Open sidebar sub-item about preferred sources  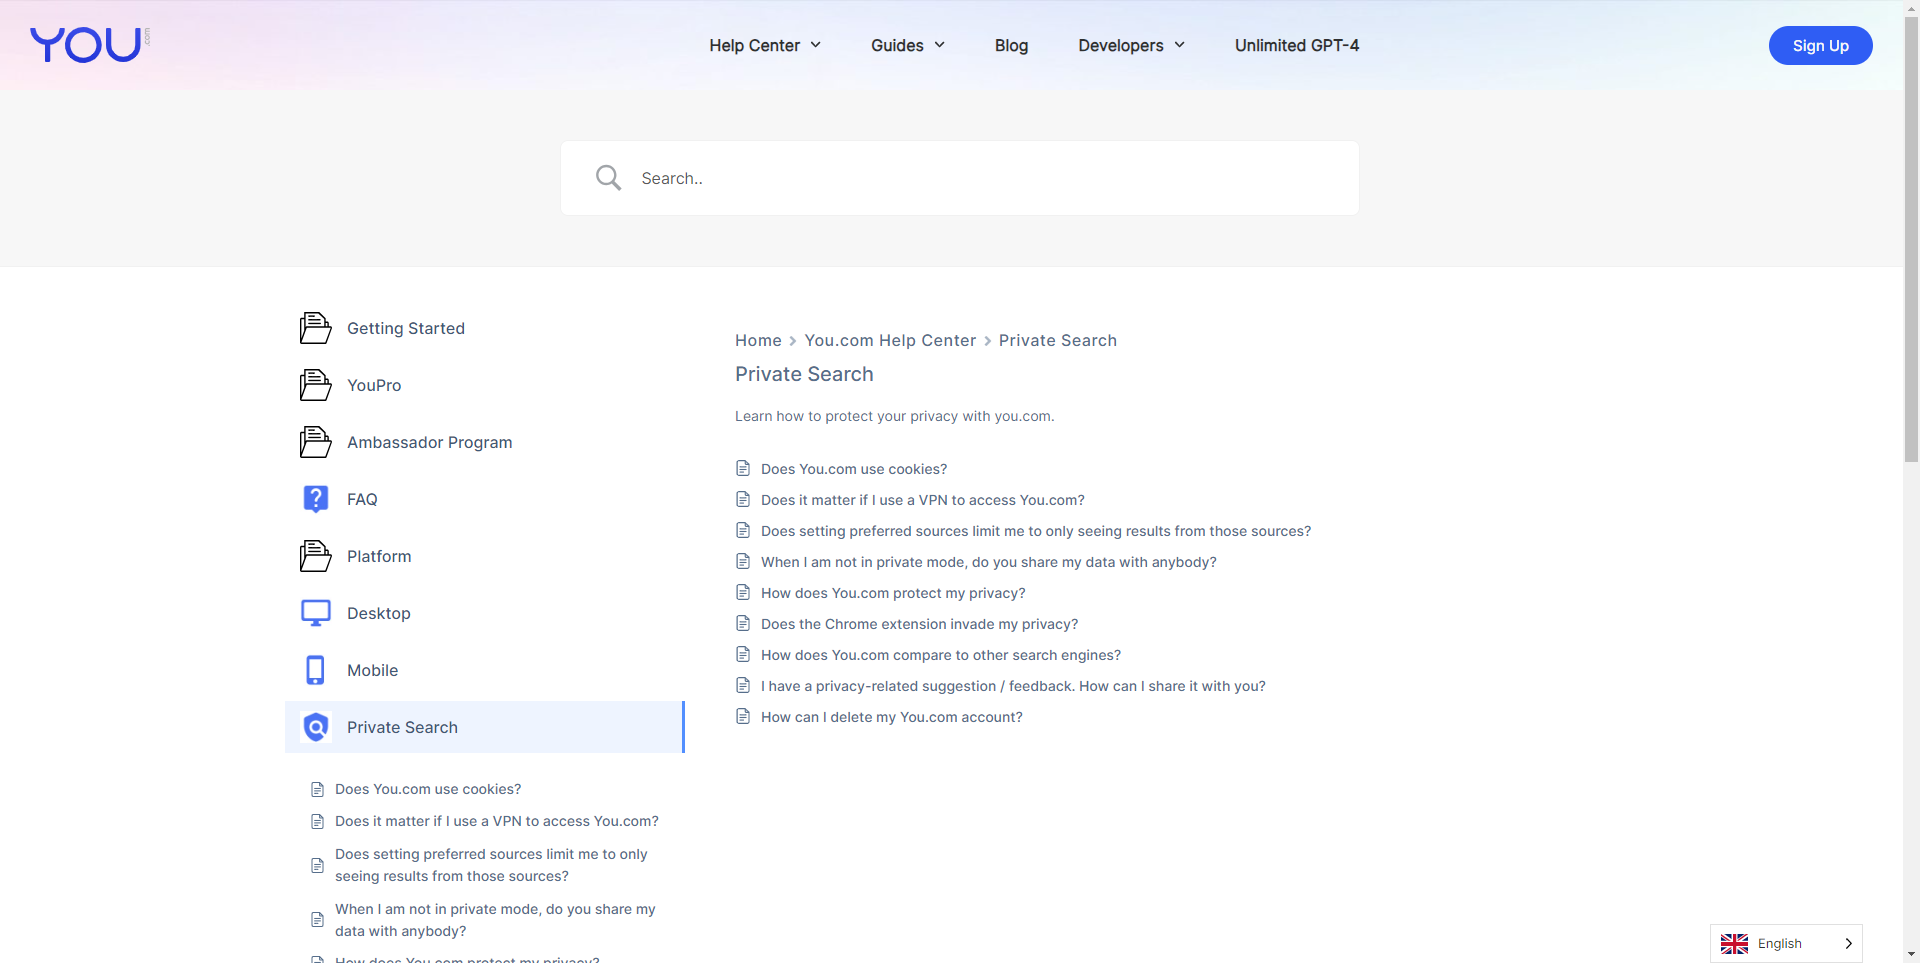point(491,865)
